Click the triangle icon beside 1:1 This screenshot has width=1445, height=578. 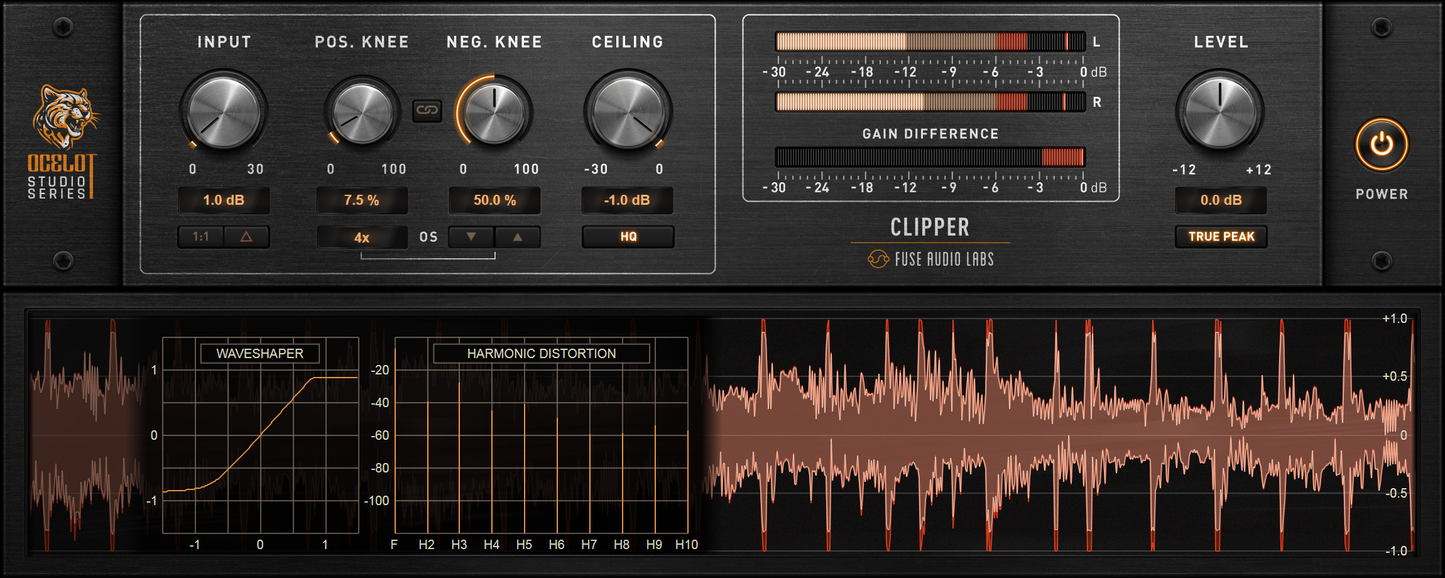[x=246, y=236]
